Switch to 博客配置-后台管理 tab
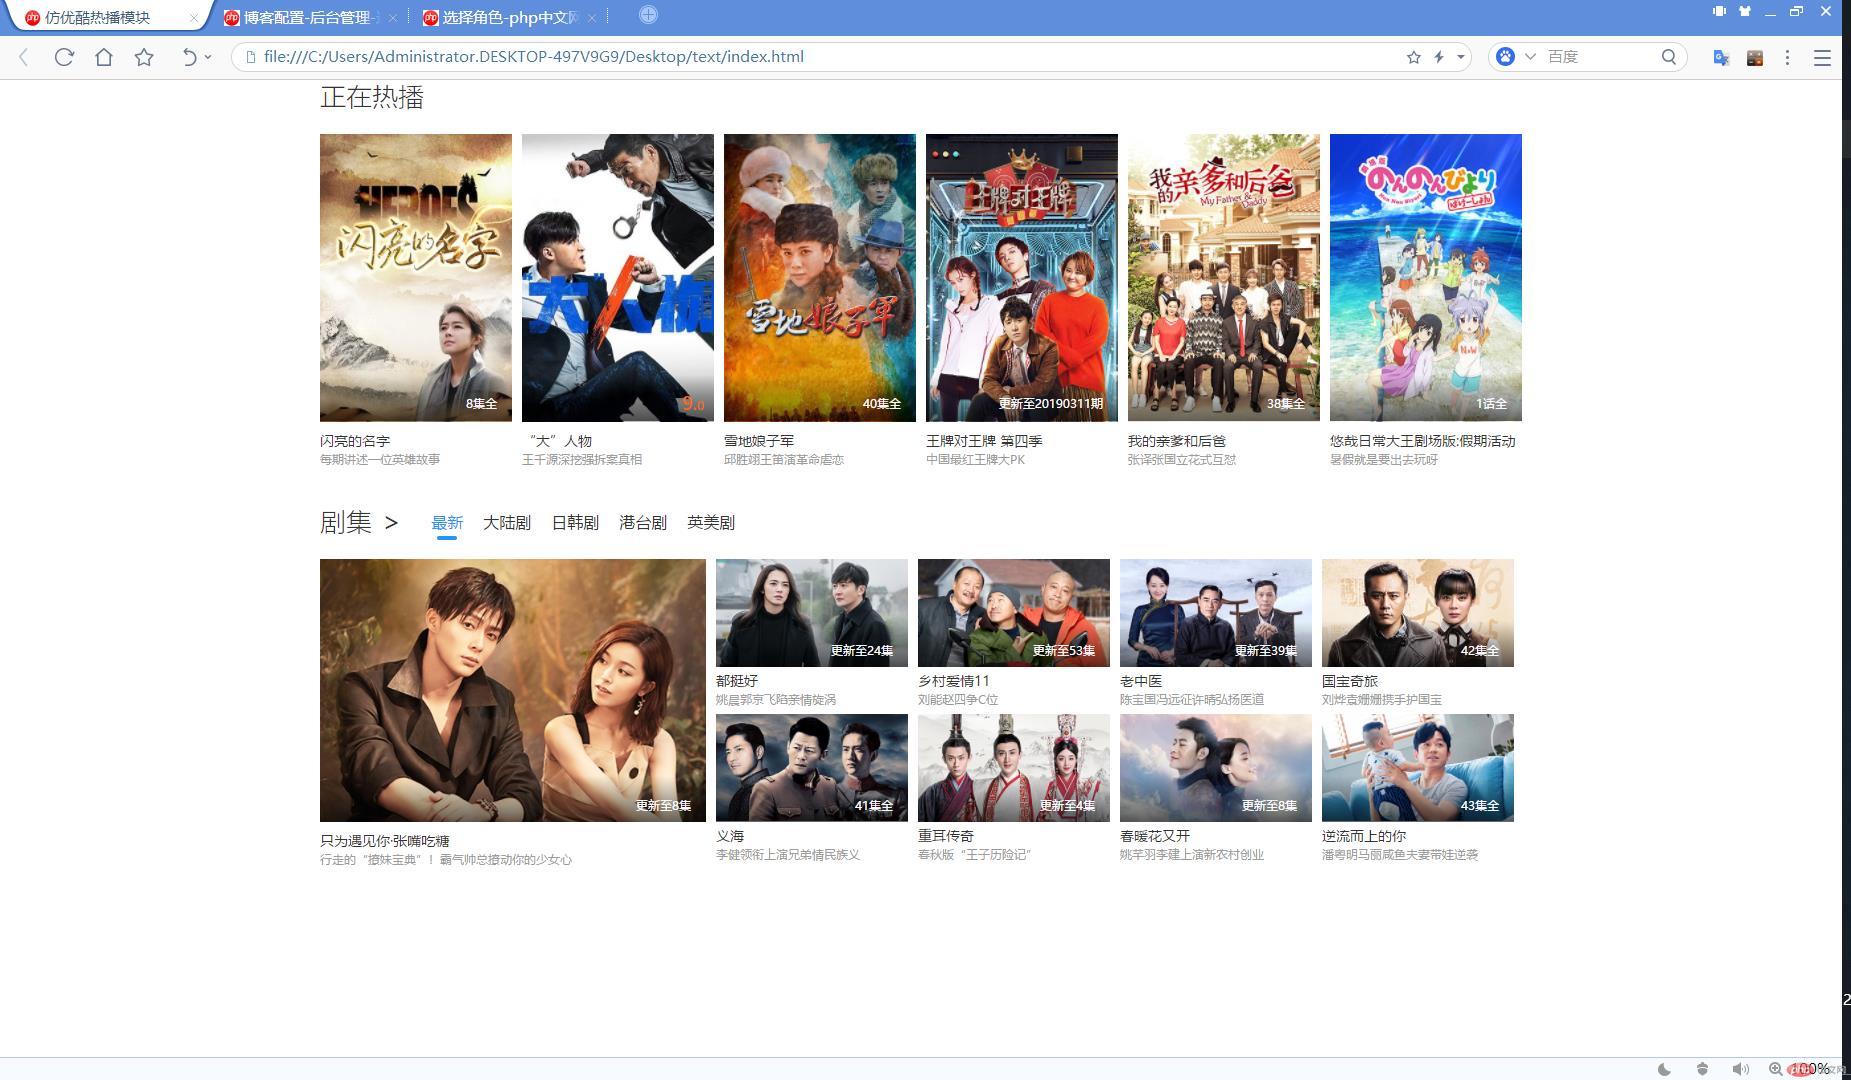 tap(310, 17)
